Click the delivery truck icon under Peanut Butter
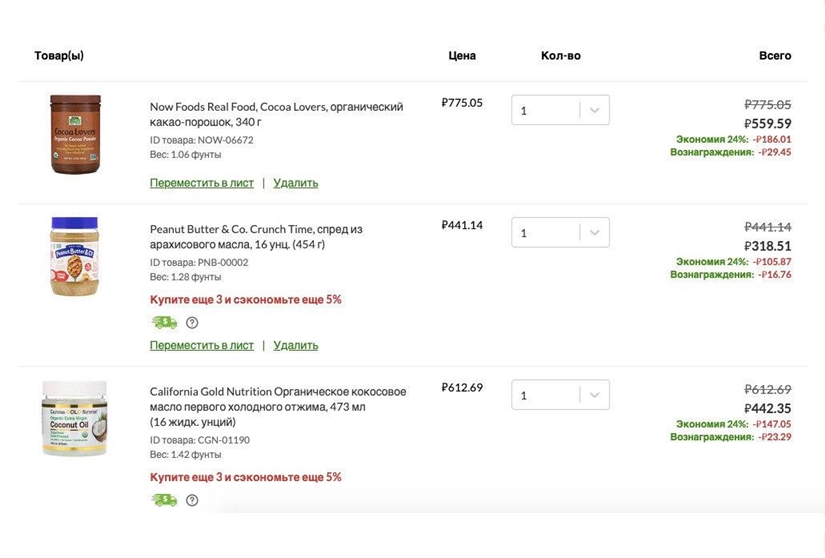 click(164, 323)
